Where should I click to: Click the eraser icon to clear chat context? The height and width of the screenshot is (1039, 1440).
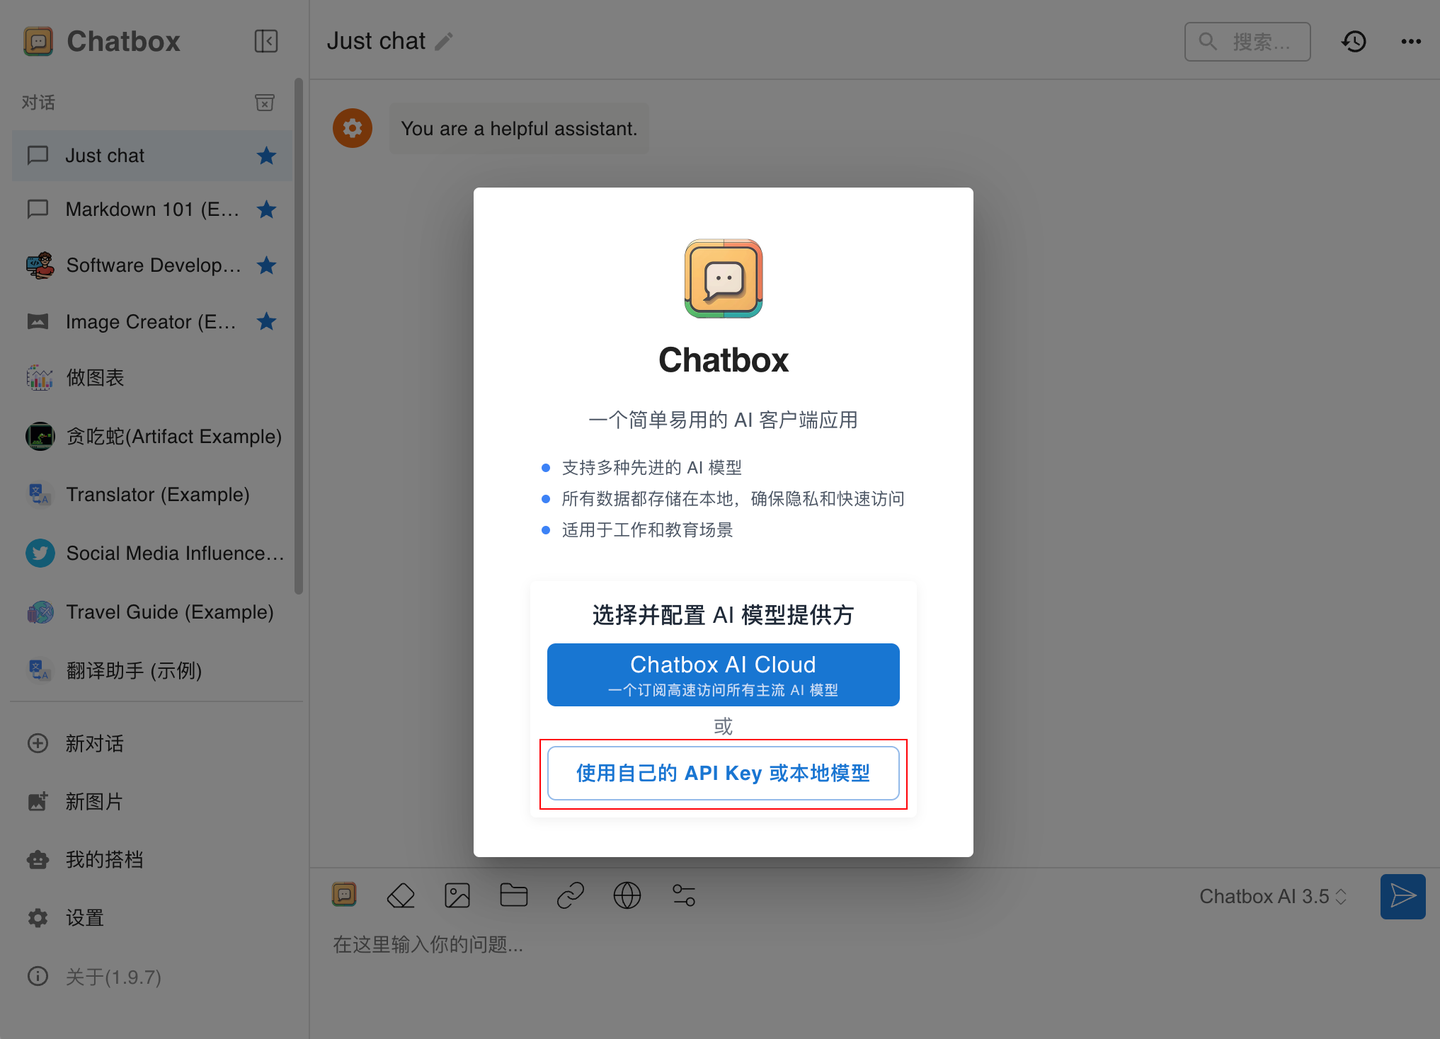click(400, 895)
